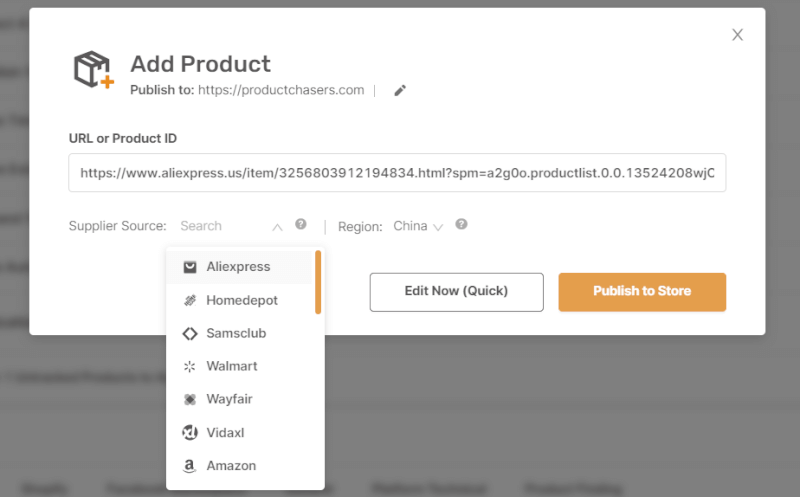Screen dimensions: 800x497
Task: Click the Walmart spark icon in list
Action: tap(190, 366)
